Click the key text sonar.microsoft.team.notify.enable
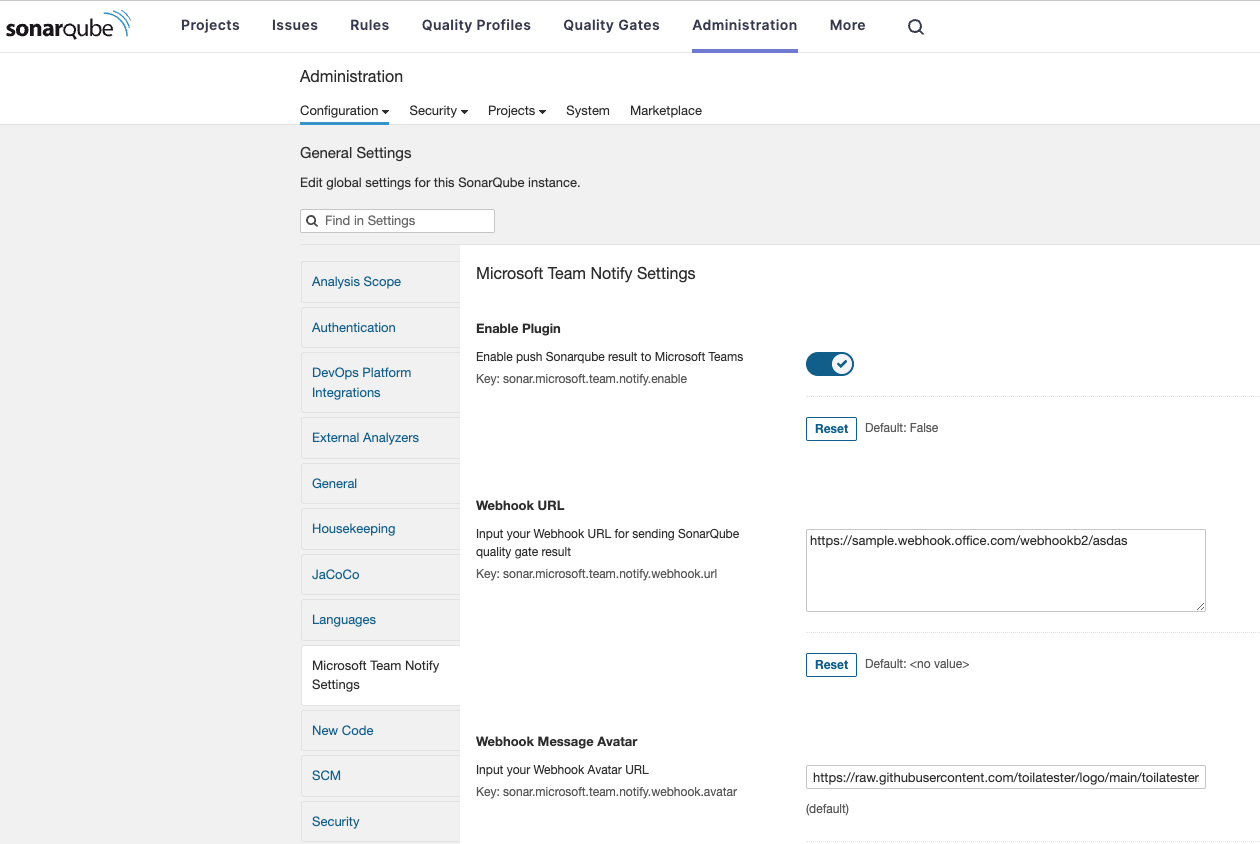Image resolution: width=1260 pixels, height=844 pixels. coord(595,379)
